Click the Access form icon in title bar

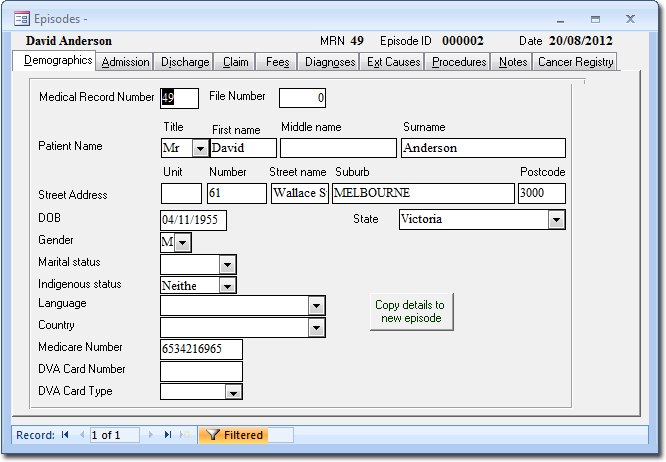click(x=21, y=19)
